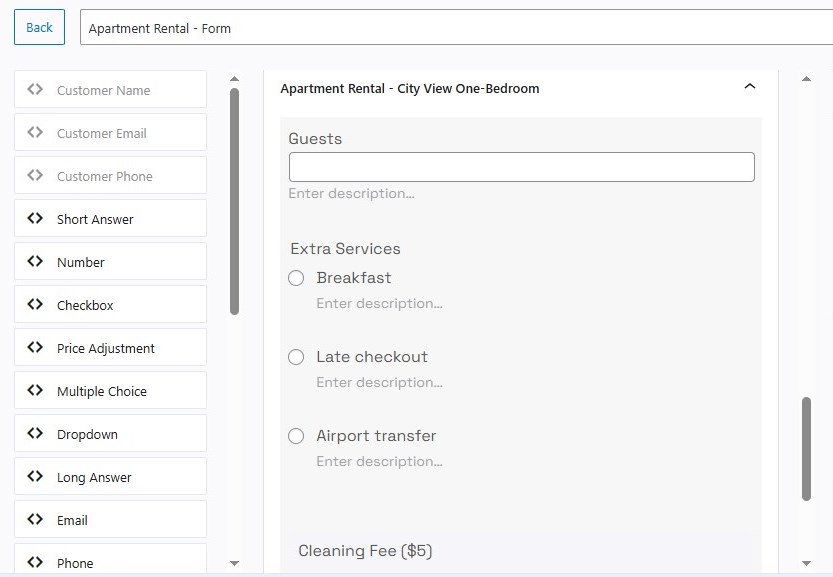
Task: Add a Phone field
Action: (110, 562)
